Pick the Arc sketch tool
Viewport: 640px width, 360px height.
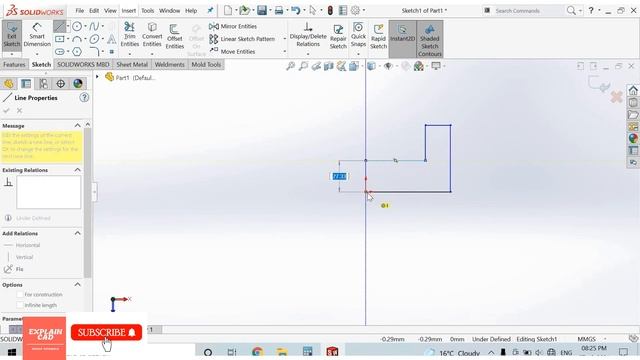77,39
